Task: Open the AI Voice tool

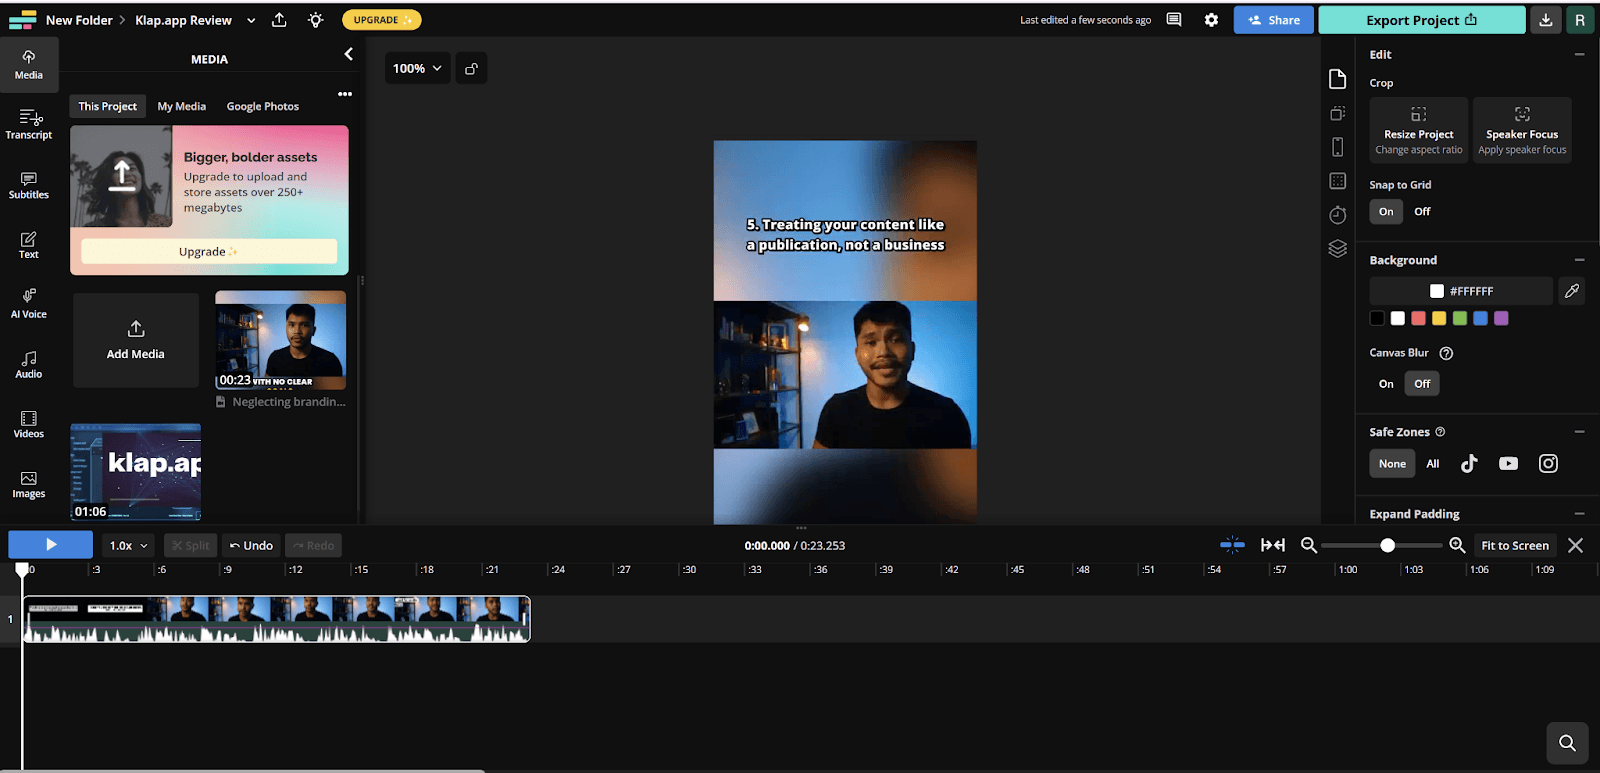Action: pos(28,303)
